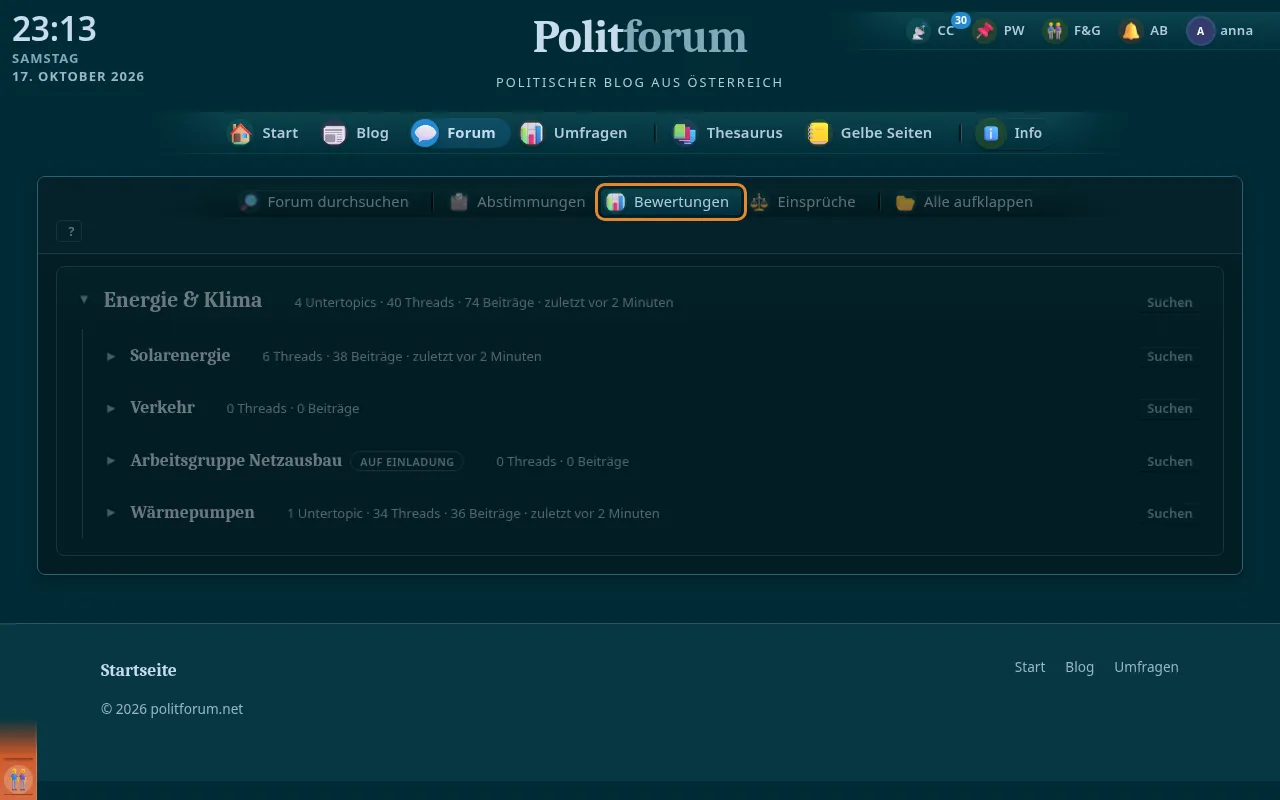Select the Bewertungen tab
Screen dimensions: 1280x800
(x=671, y=202)
